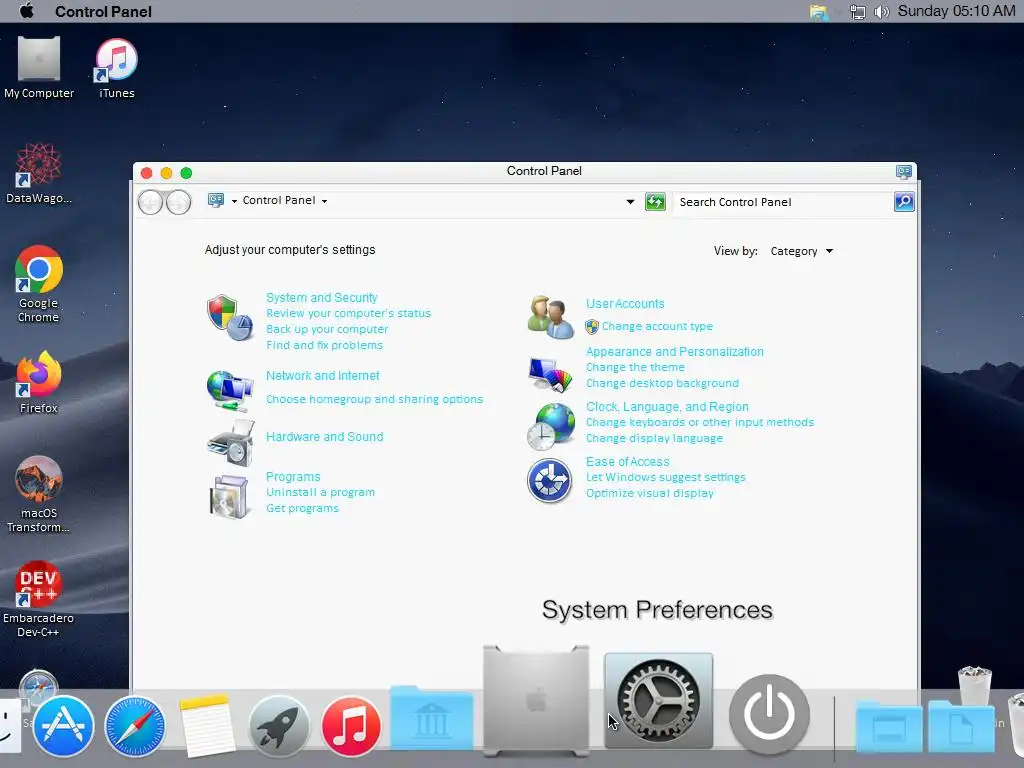Open the App Store icon in the dock

point(63,726)
